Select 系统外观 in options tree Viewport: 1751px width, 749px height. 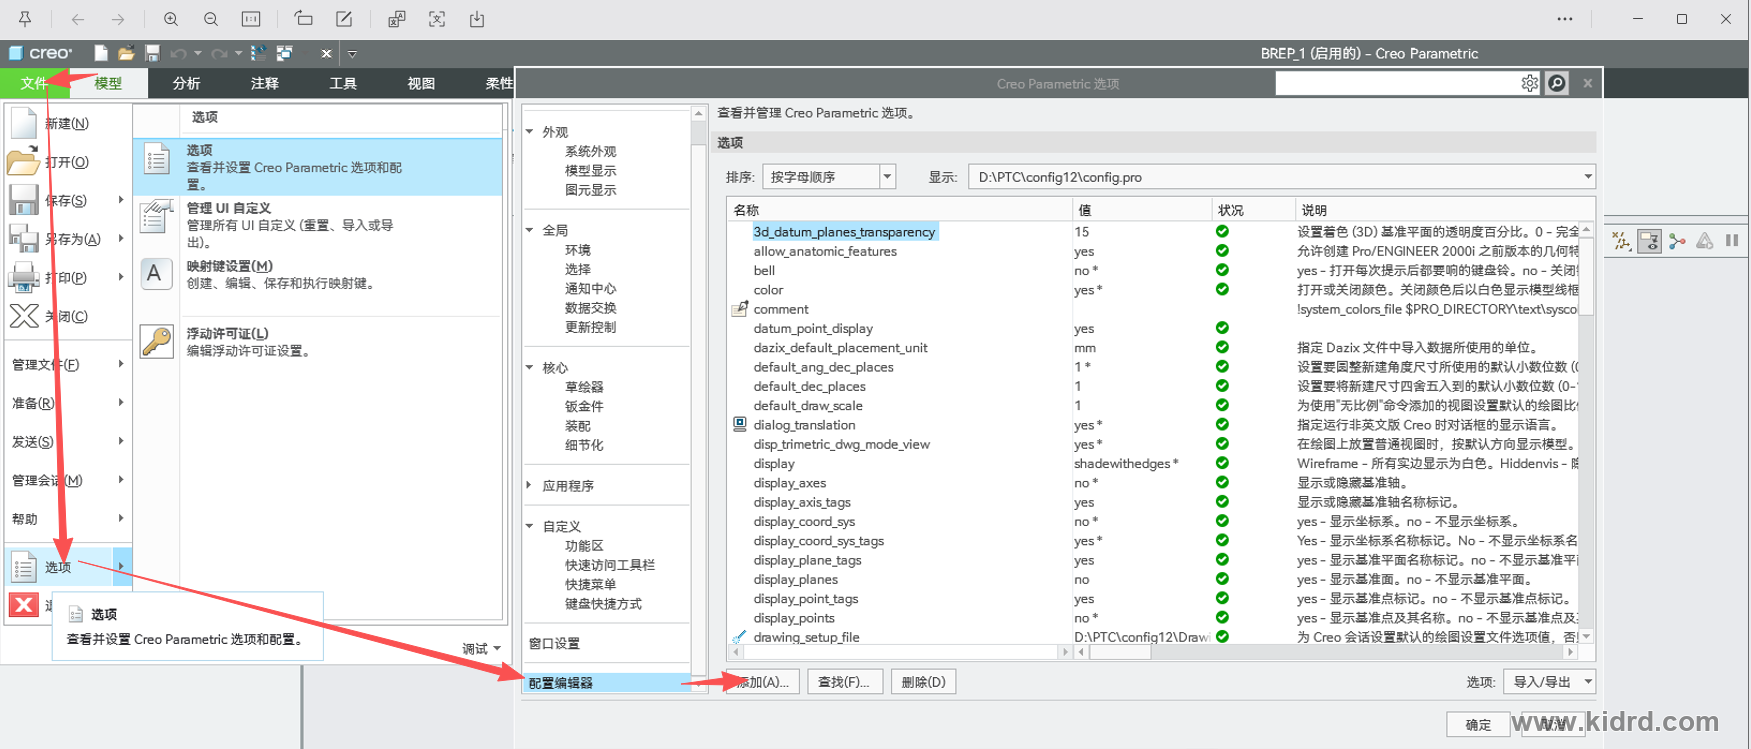click(x=590, y=151)
